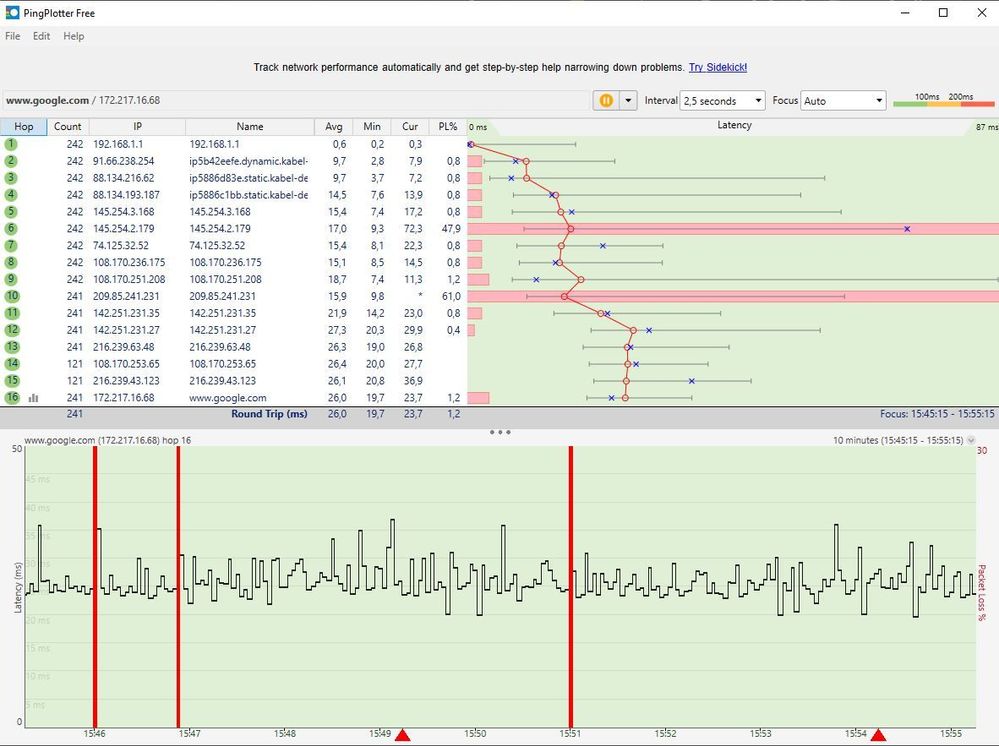Click the IP cell 145.254.3.168

pyautogui.click(x=124, y=212)
